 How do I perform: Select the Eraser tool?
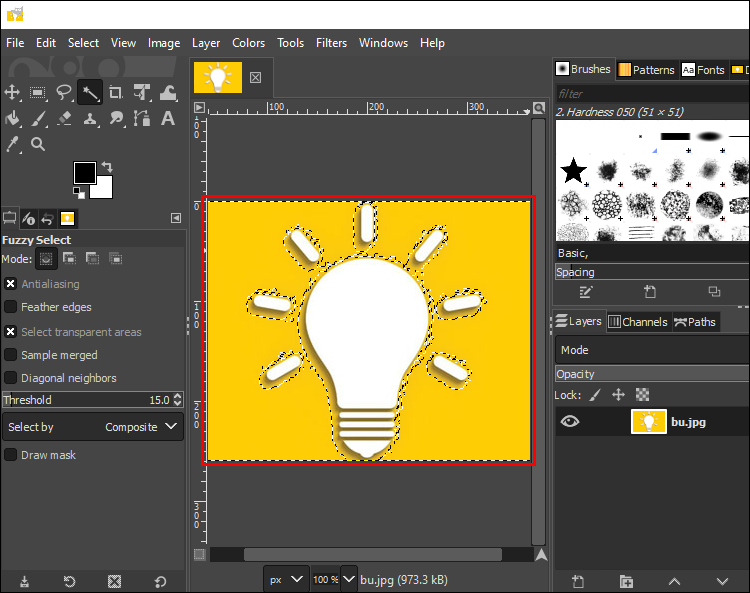(64, 118)
